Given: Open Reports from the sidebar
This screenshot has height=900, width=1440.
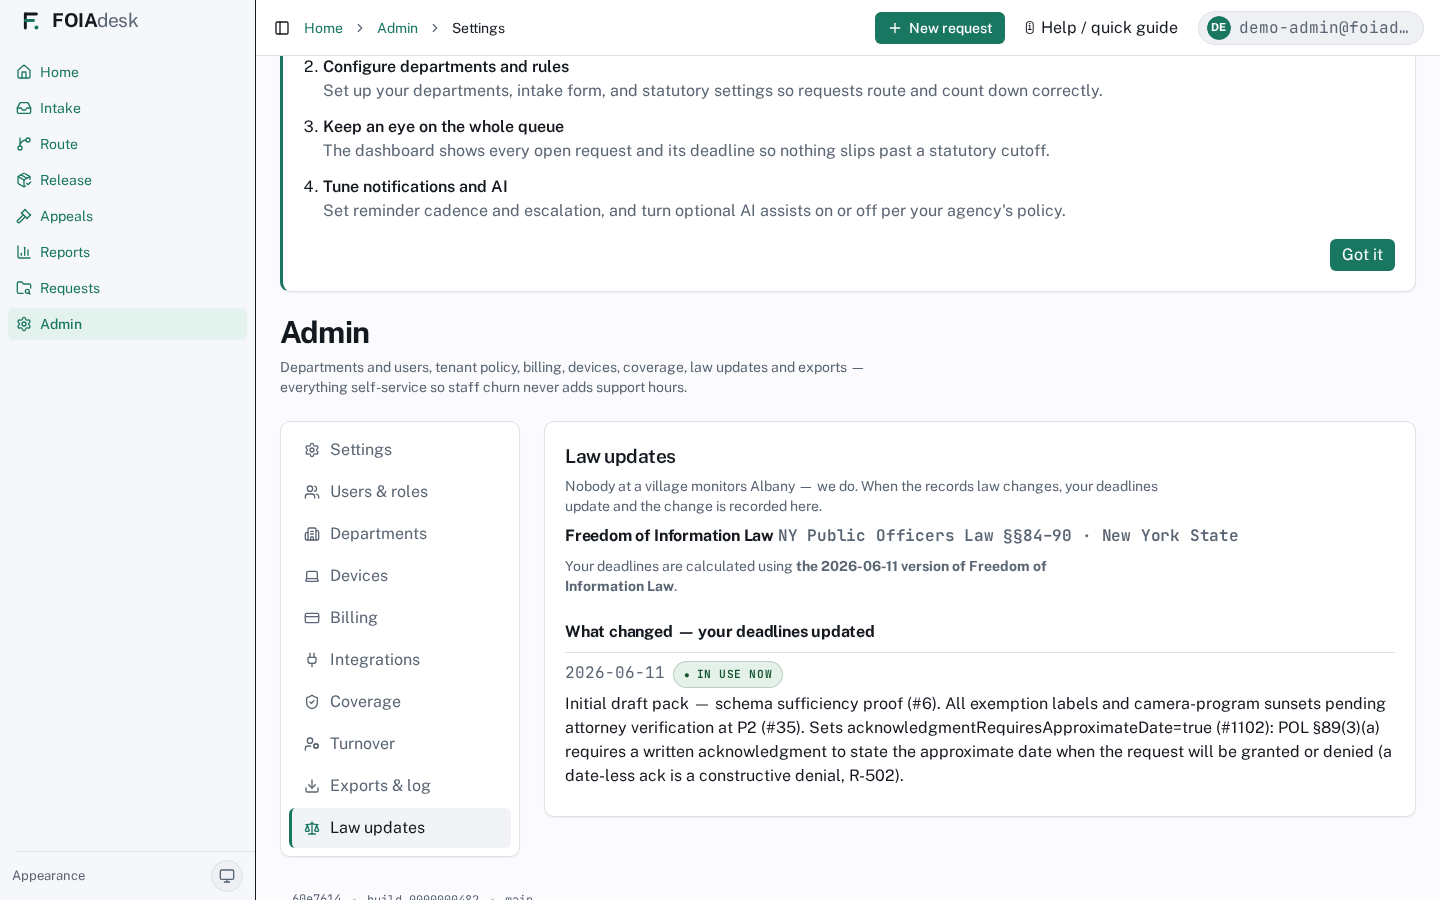Looking at the screenshot, I should click(x=127, y=252).
